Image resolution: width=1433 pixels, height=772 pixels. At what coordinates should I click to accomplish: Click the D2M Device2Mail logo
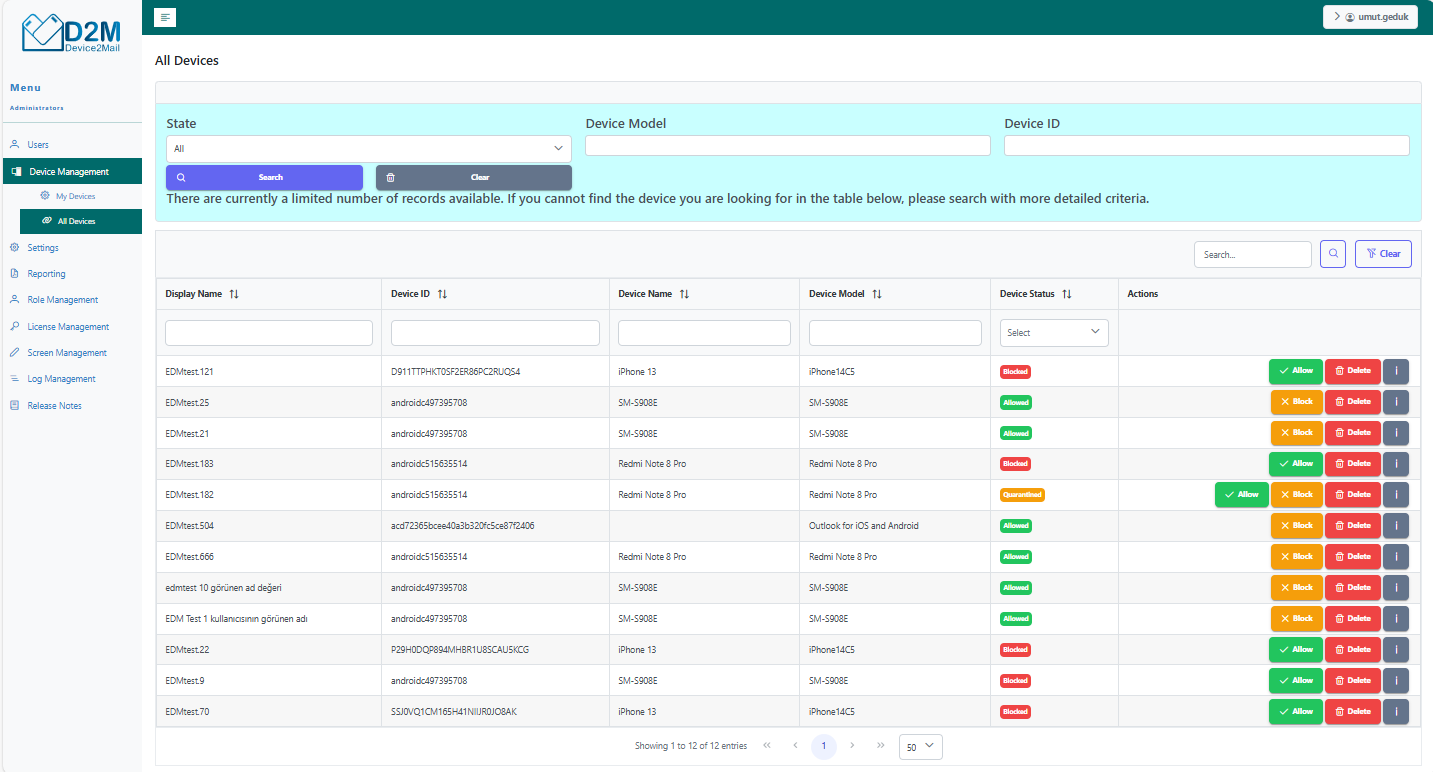pos(71,33)
